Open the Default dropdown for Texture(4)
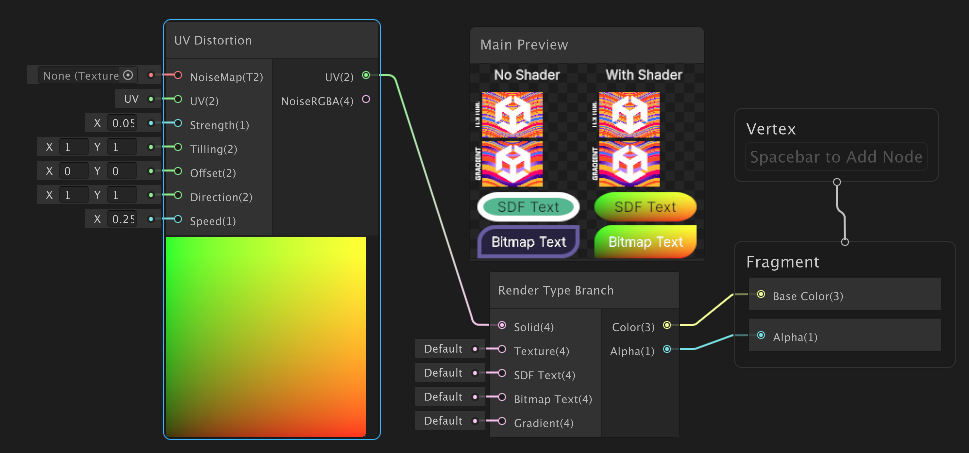The width and height of the screenshot is (969, 453). pos(443,350)
